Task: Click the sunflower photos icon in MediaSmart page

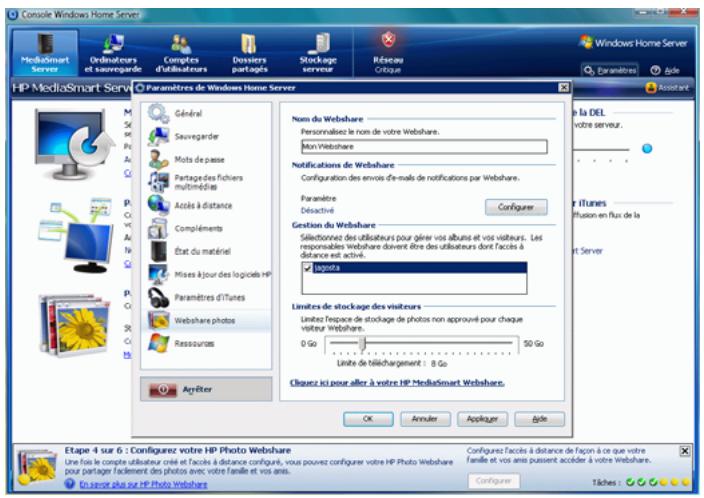Action: (75, 324)
